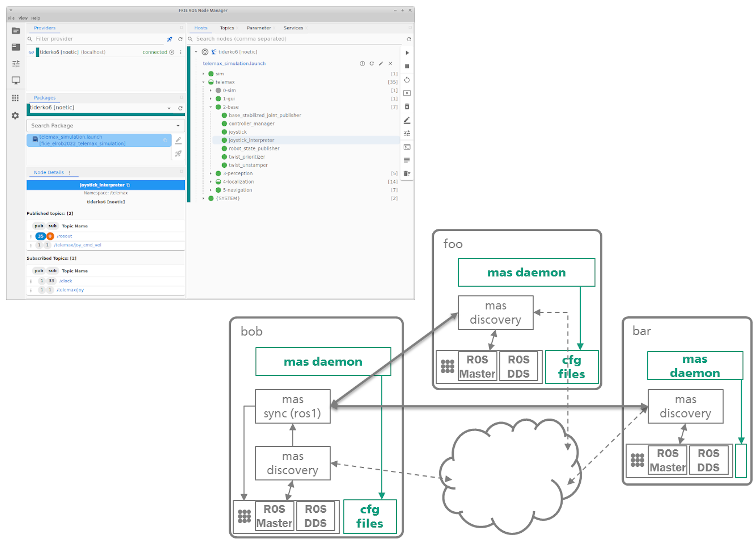Open the telemax_simulation.launch link in host tree
Image resolution: width=756 pixels, height=543 pixels.
234,64
